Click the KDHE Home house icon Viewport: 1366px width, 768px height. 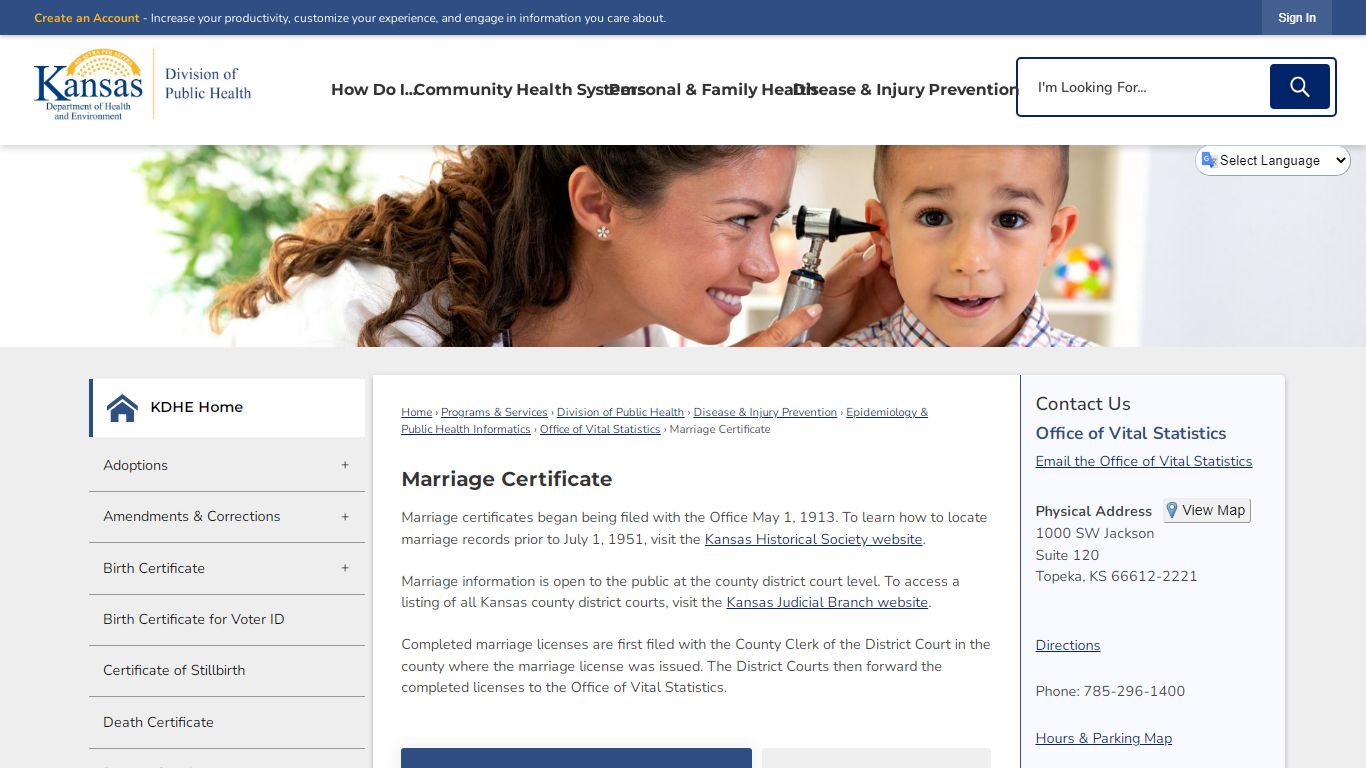point(122,408)
